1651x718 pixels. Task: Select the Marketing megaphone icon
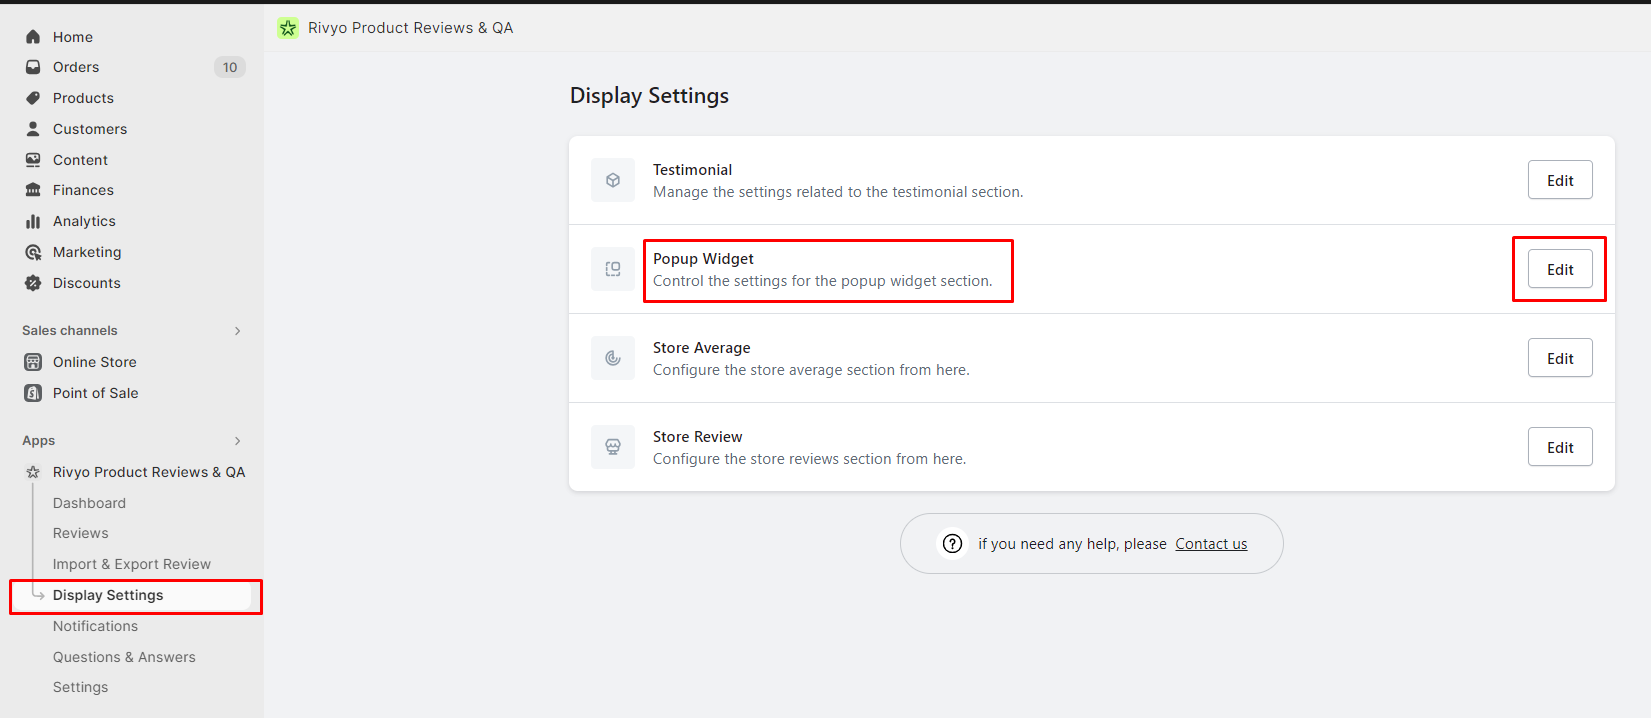click(x=32, y=252)
